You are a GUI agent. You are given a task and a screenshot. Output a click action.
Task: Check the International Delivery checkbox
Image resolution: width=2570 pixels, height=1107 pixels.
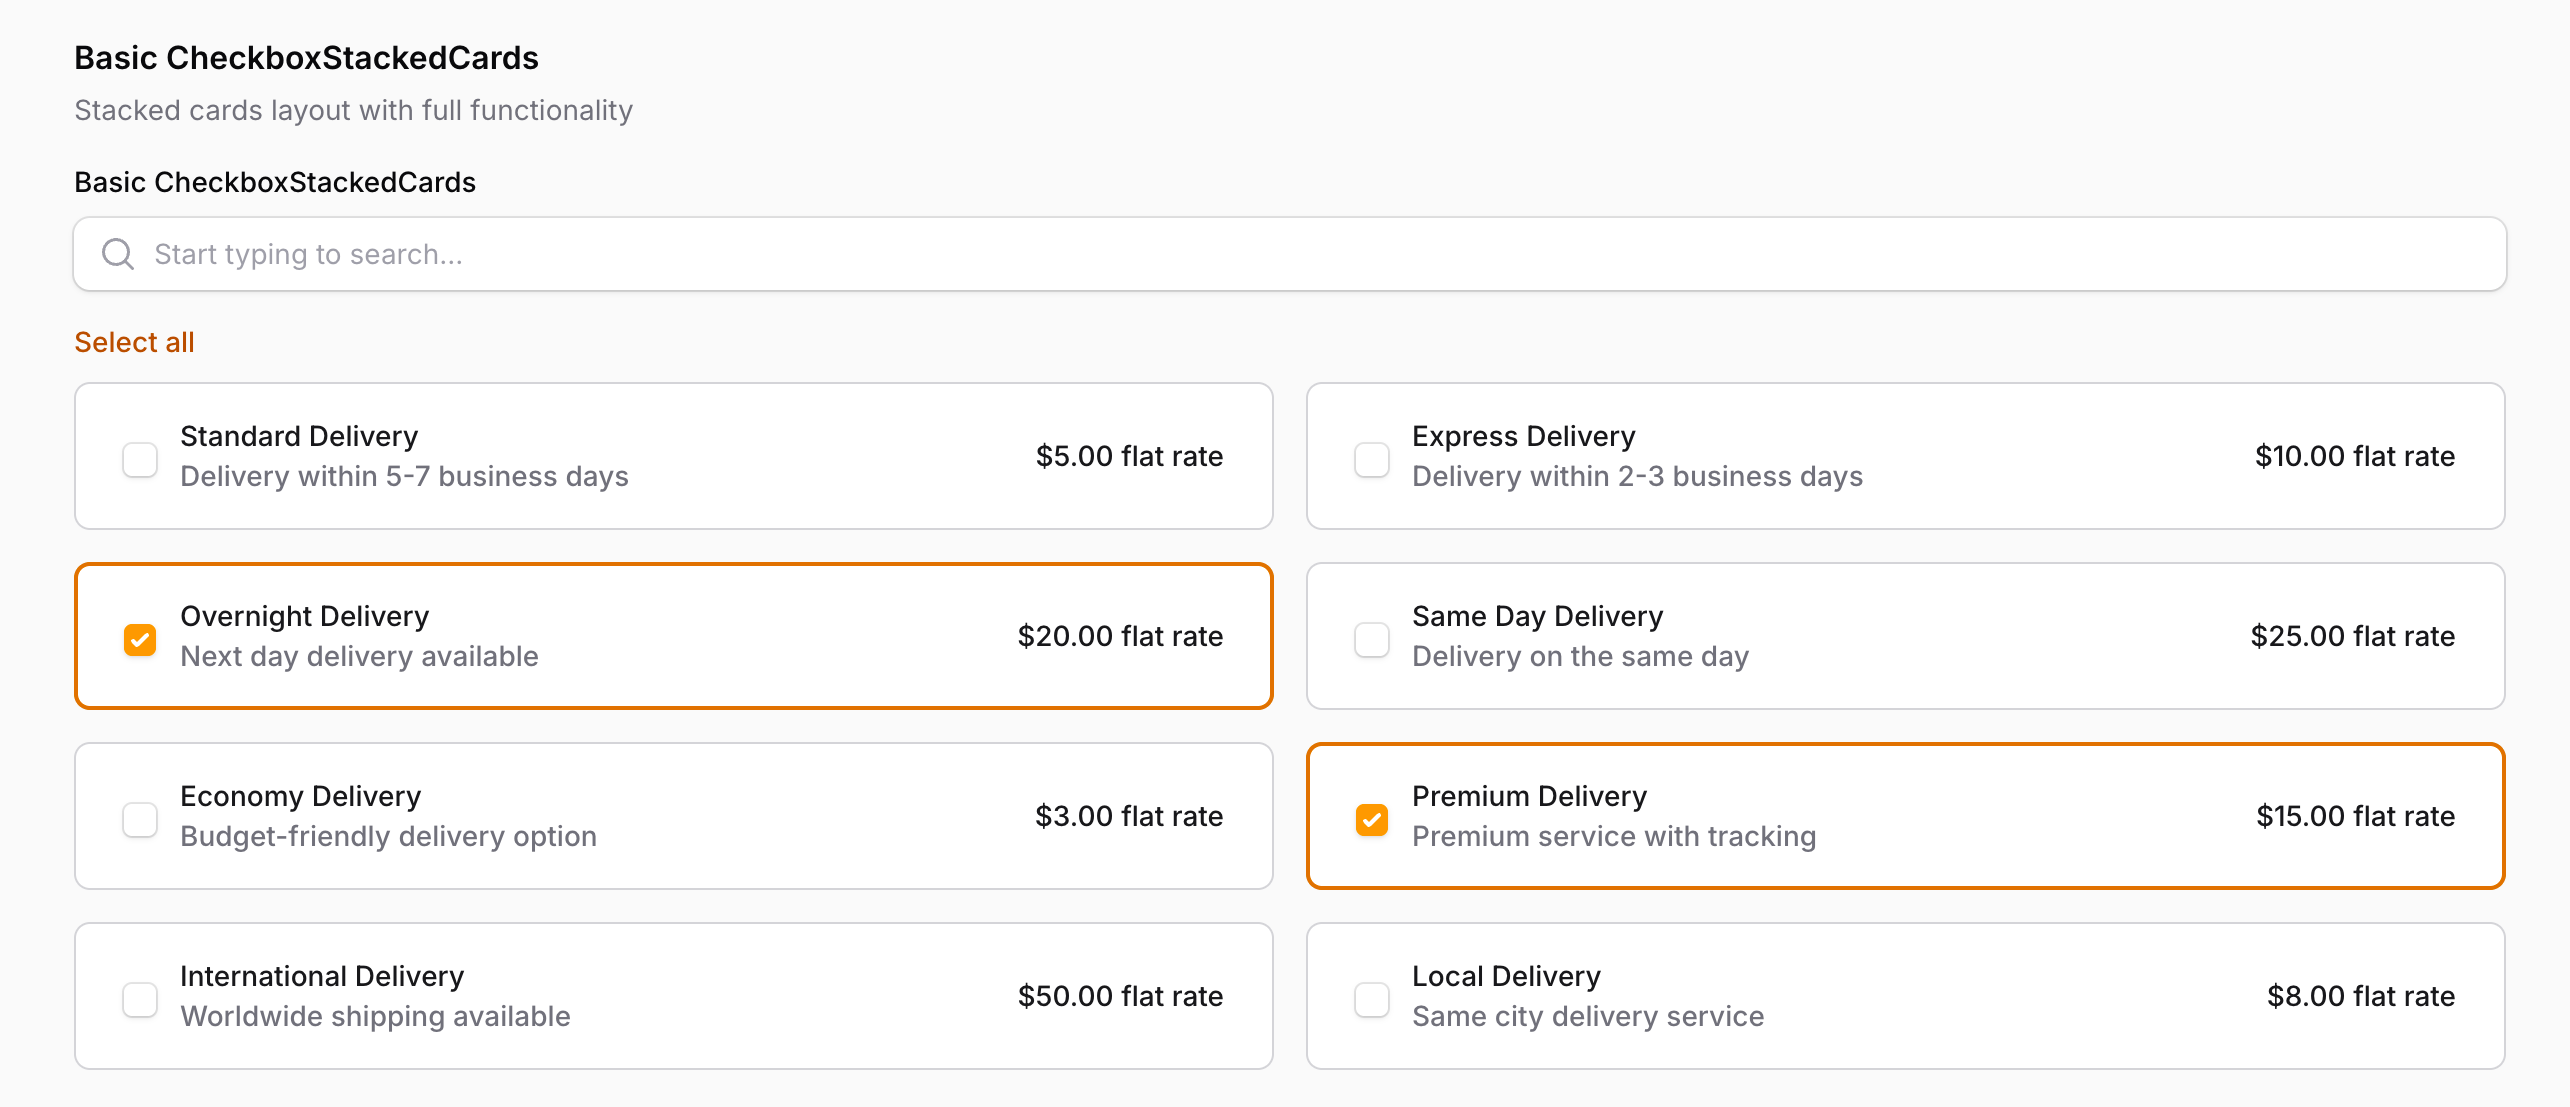pyautogui.click(x=140, y=1000)
